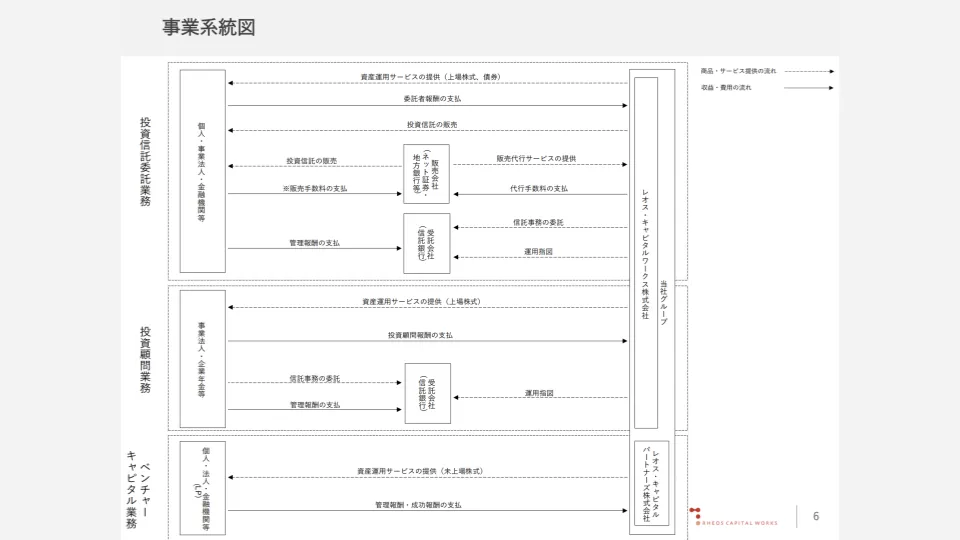Click the 個人・事業法人・金融機関等 box

(x=202, y=170)
